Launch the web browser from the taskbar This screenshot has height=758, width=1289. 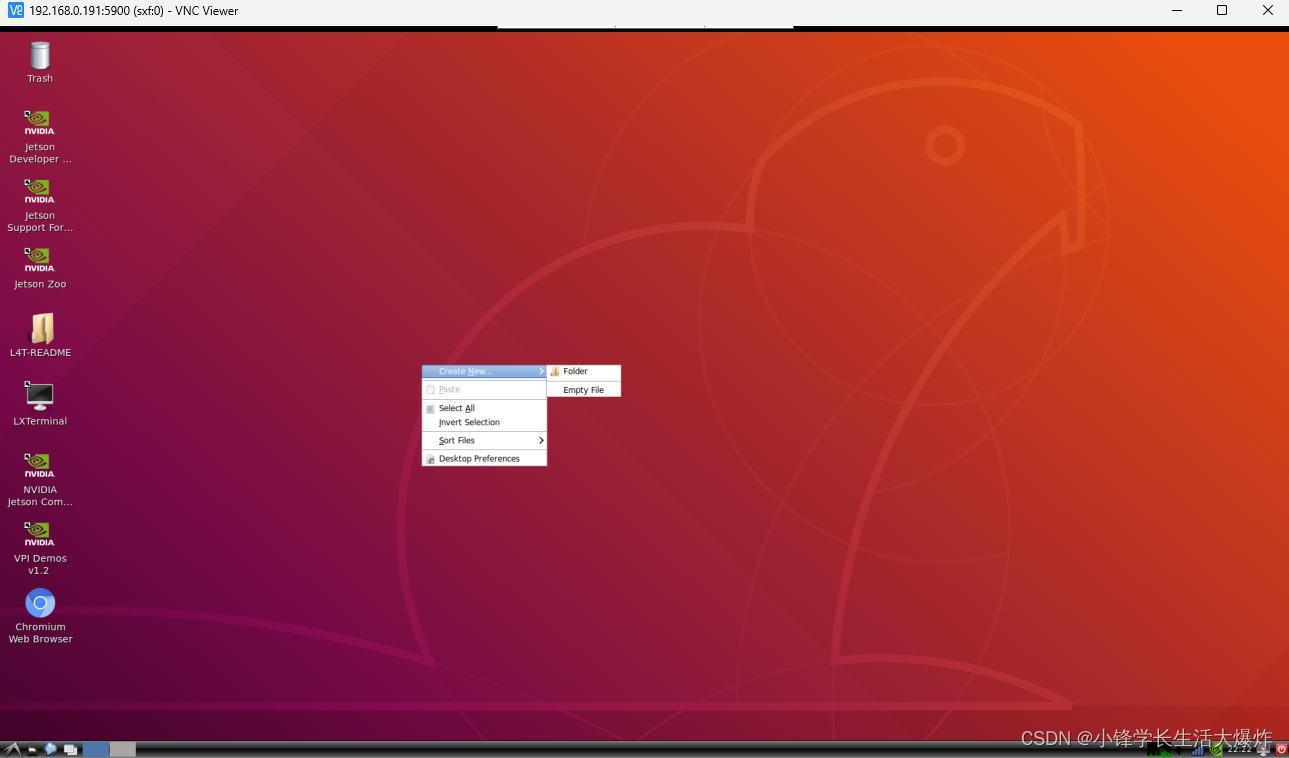pos(49,748)
